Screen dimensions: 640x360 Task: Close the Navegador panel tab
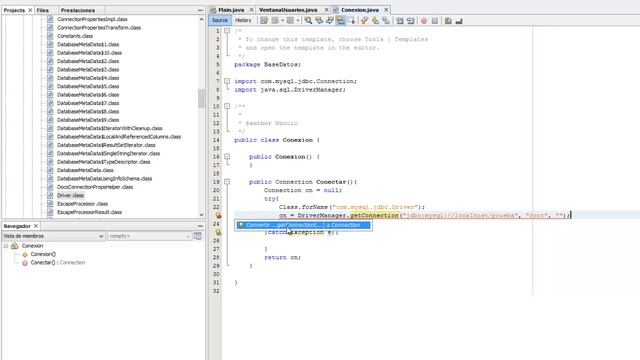click(x=36, y=226)
